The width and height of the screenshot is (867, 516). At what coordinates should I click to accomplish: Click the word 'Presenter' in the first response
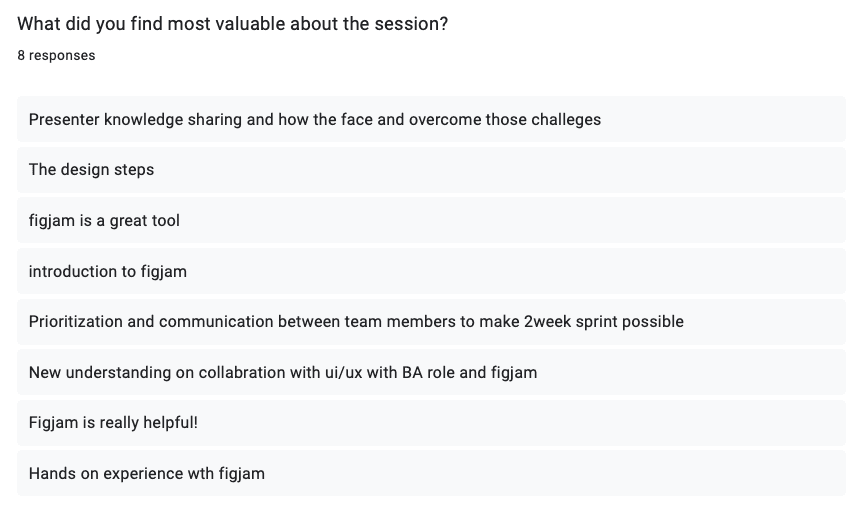64,119
